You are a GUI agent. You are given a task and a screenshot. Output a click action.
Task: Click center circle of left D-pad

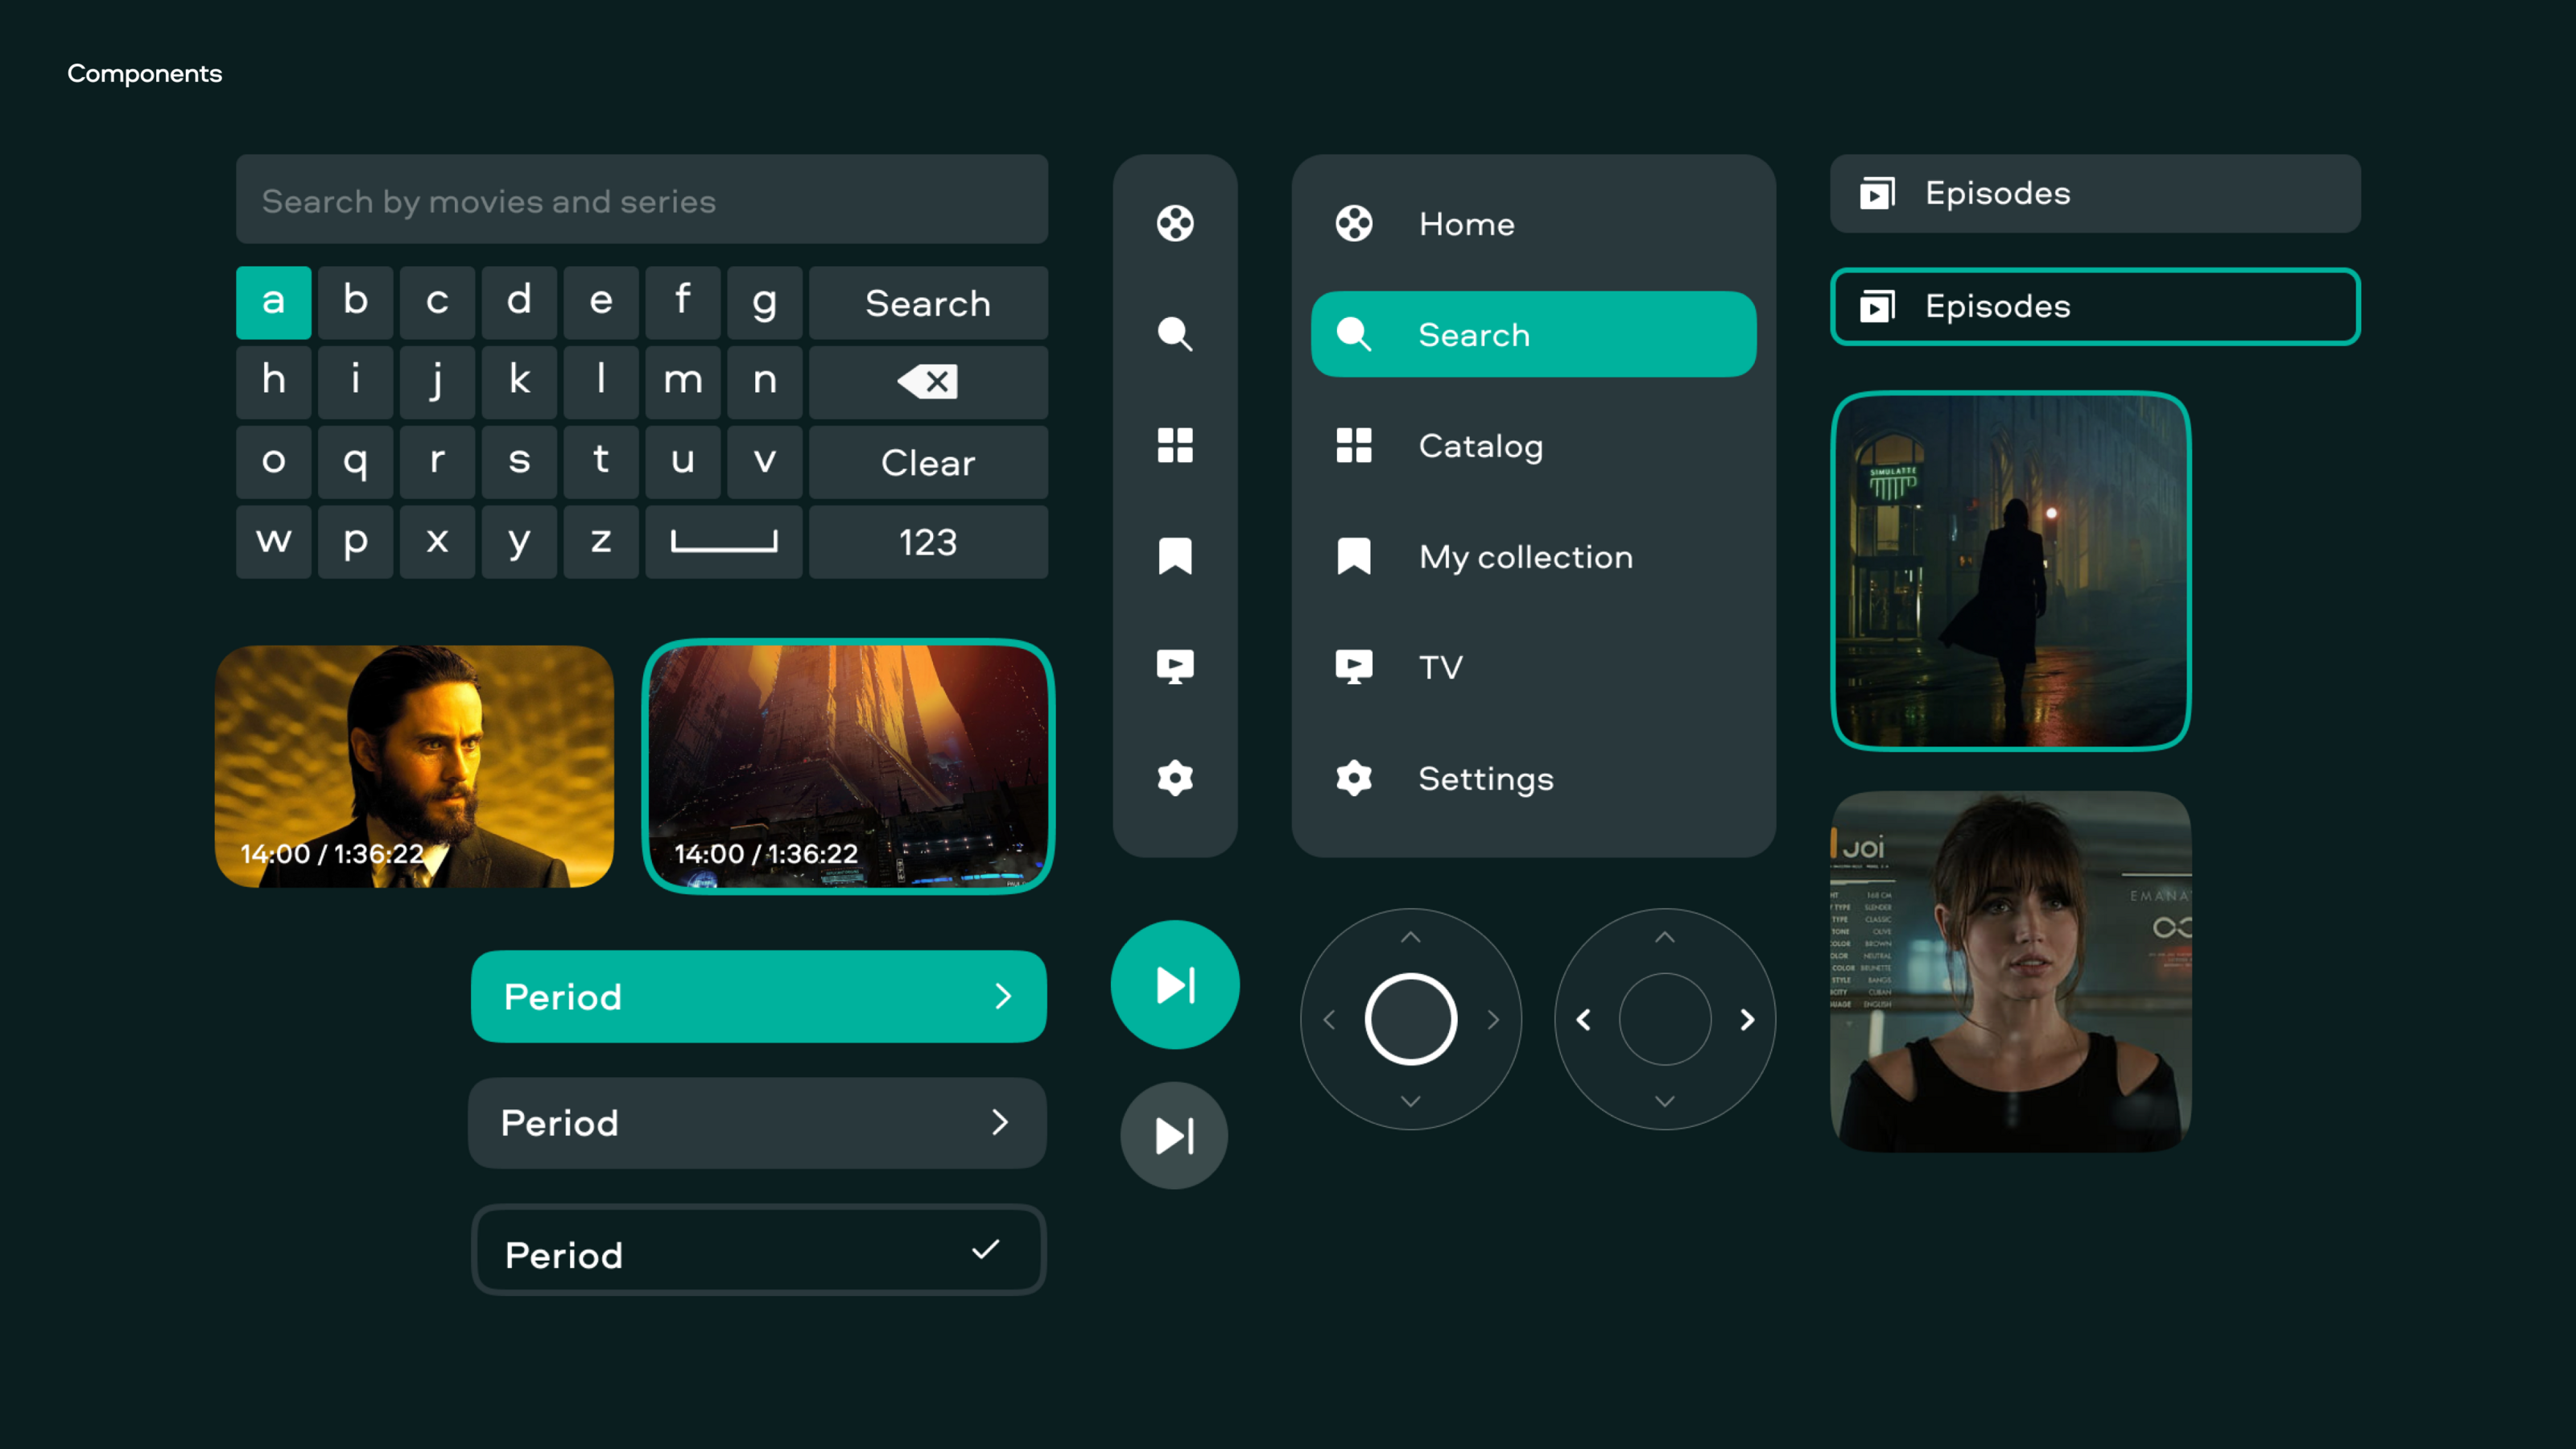(x=1410, y=1019)
